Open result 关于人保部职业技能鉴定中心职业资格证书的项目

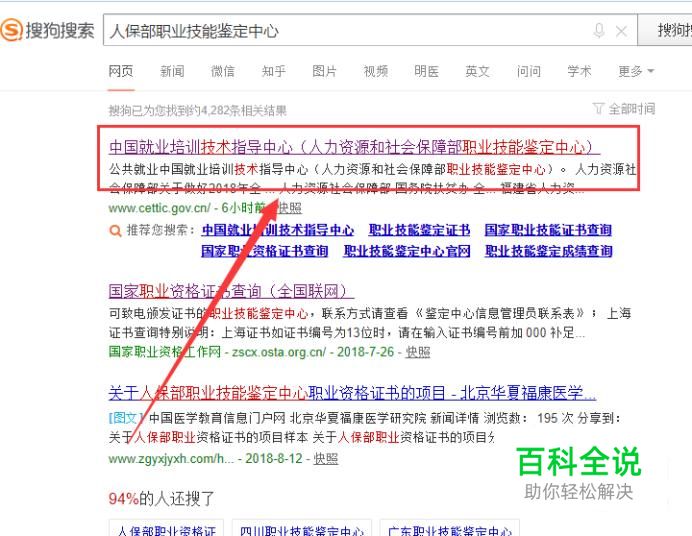tap(352, 393)
